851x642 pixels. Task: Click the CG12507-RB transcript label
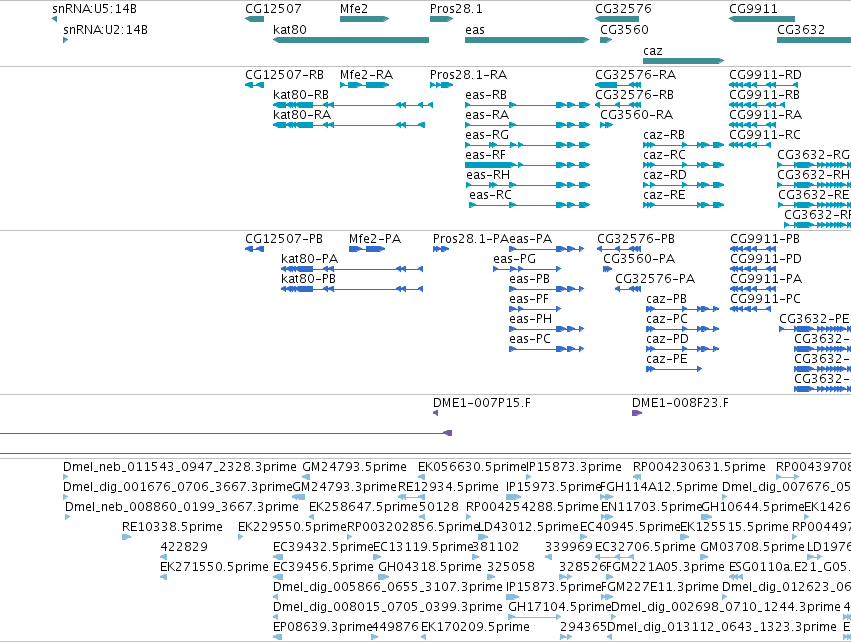point(284,74)
